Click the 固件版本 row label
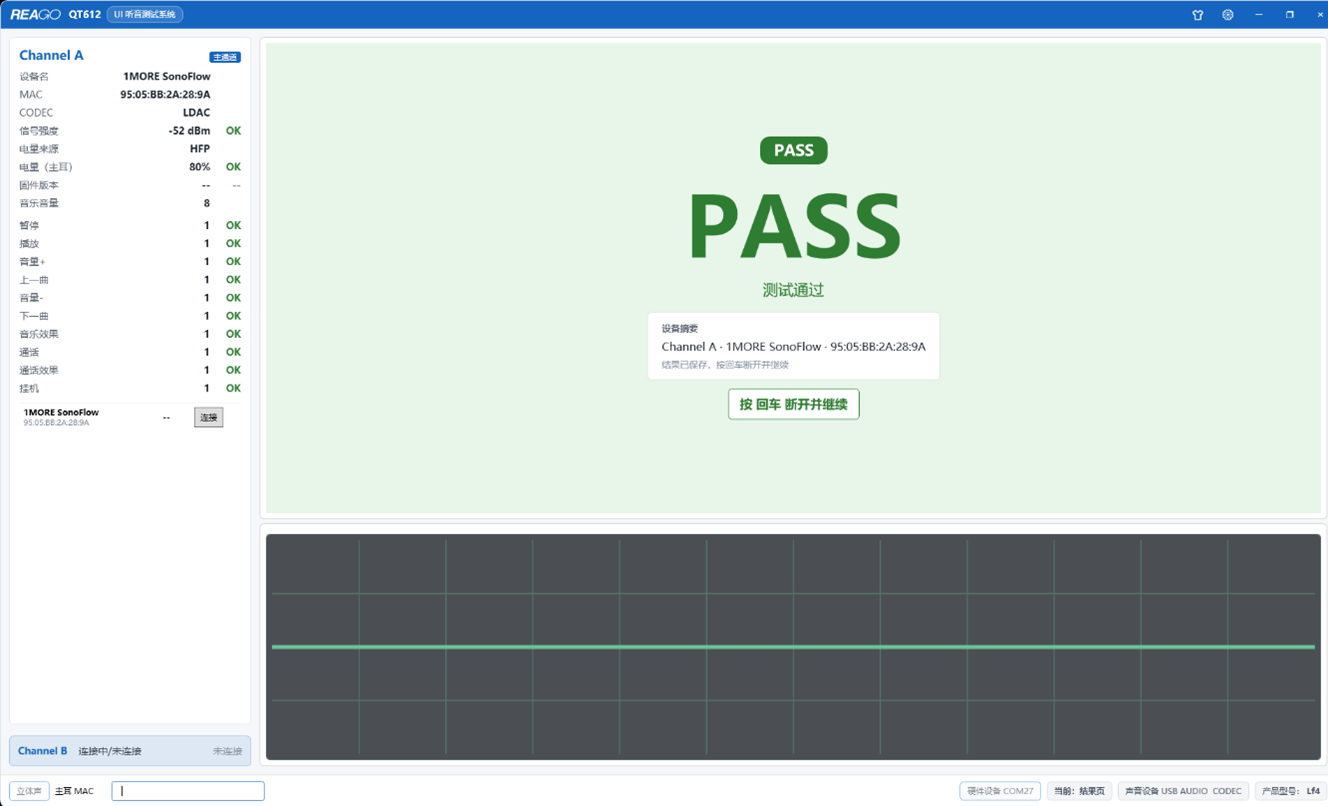Image resolution: width=1328 pixels, height=806 pixels. pyautogui.click(x=39, y=185)
